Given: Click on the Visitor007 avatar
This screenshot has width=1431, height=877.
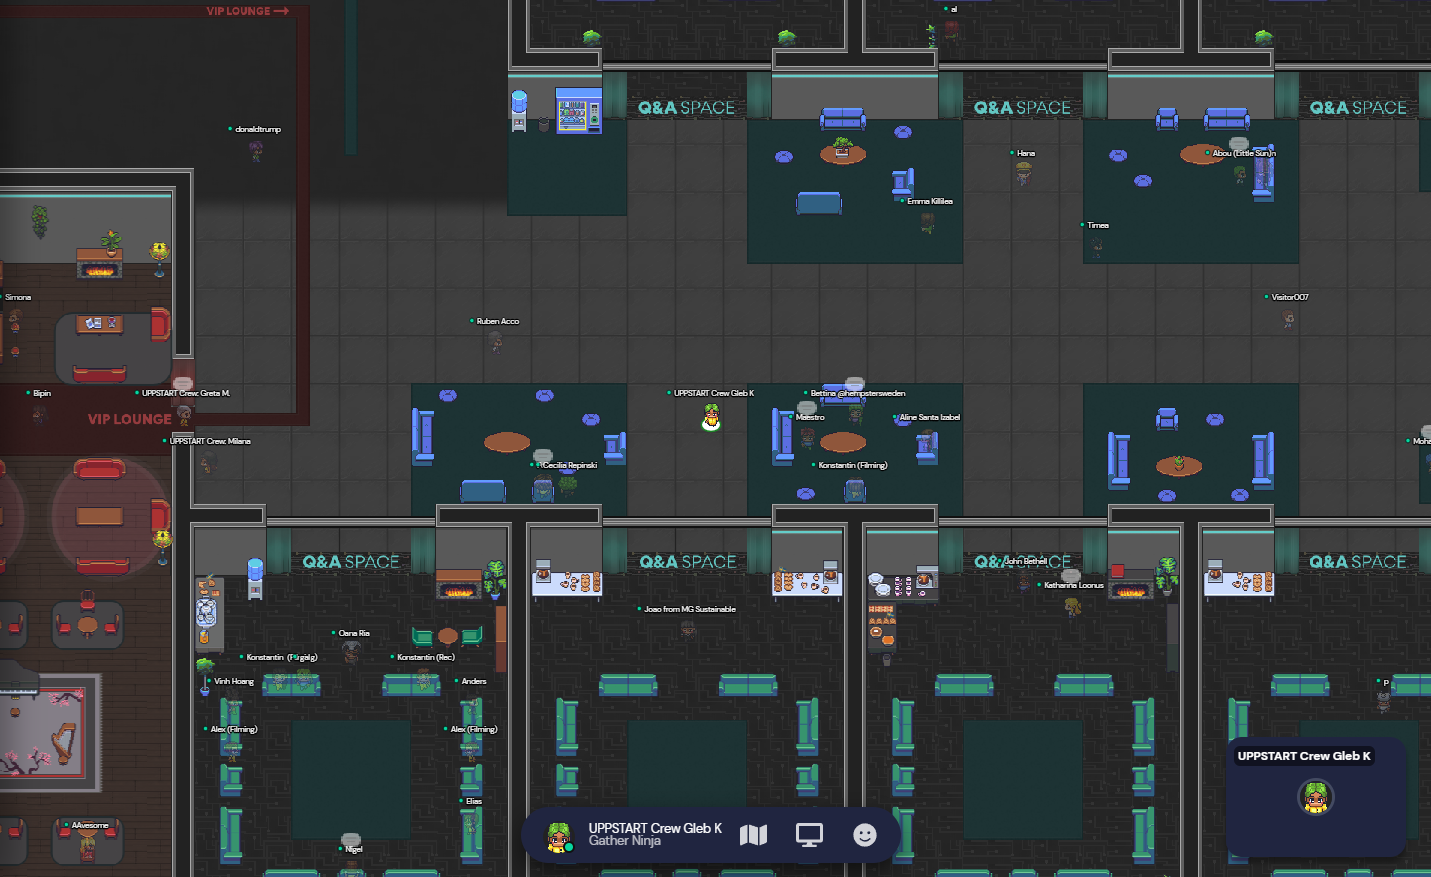Looking at the screenshot, I should click(1289, 318).
